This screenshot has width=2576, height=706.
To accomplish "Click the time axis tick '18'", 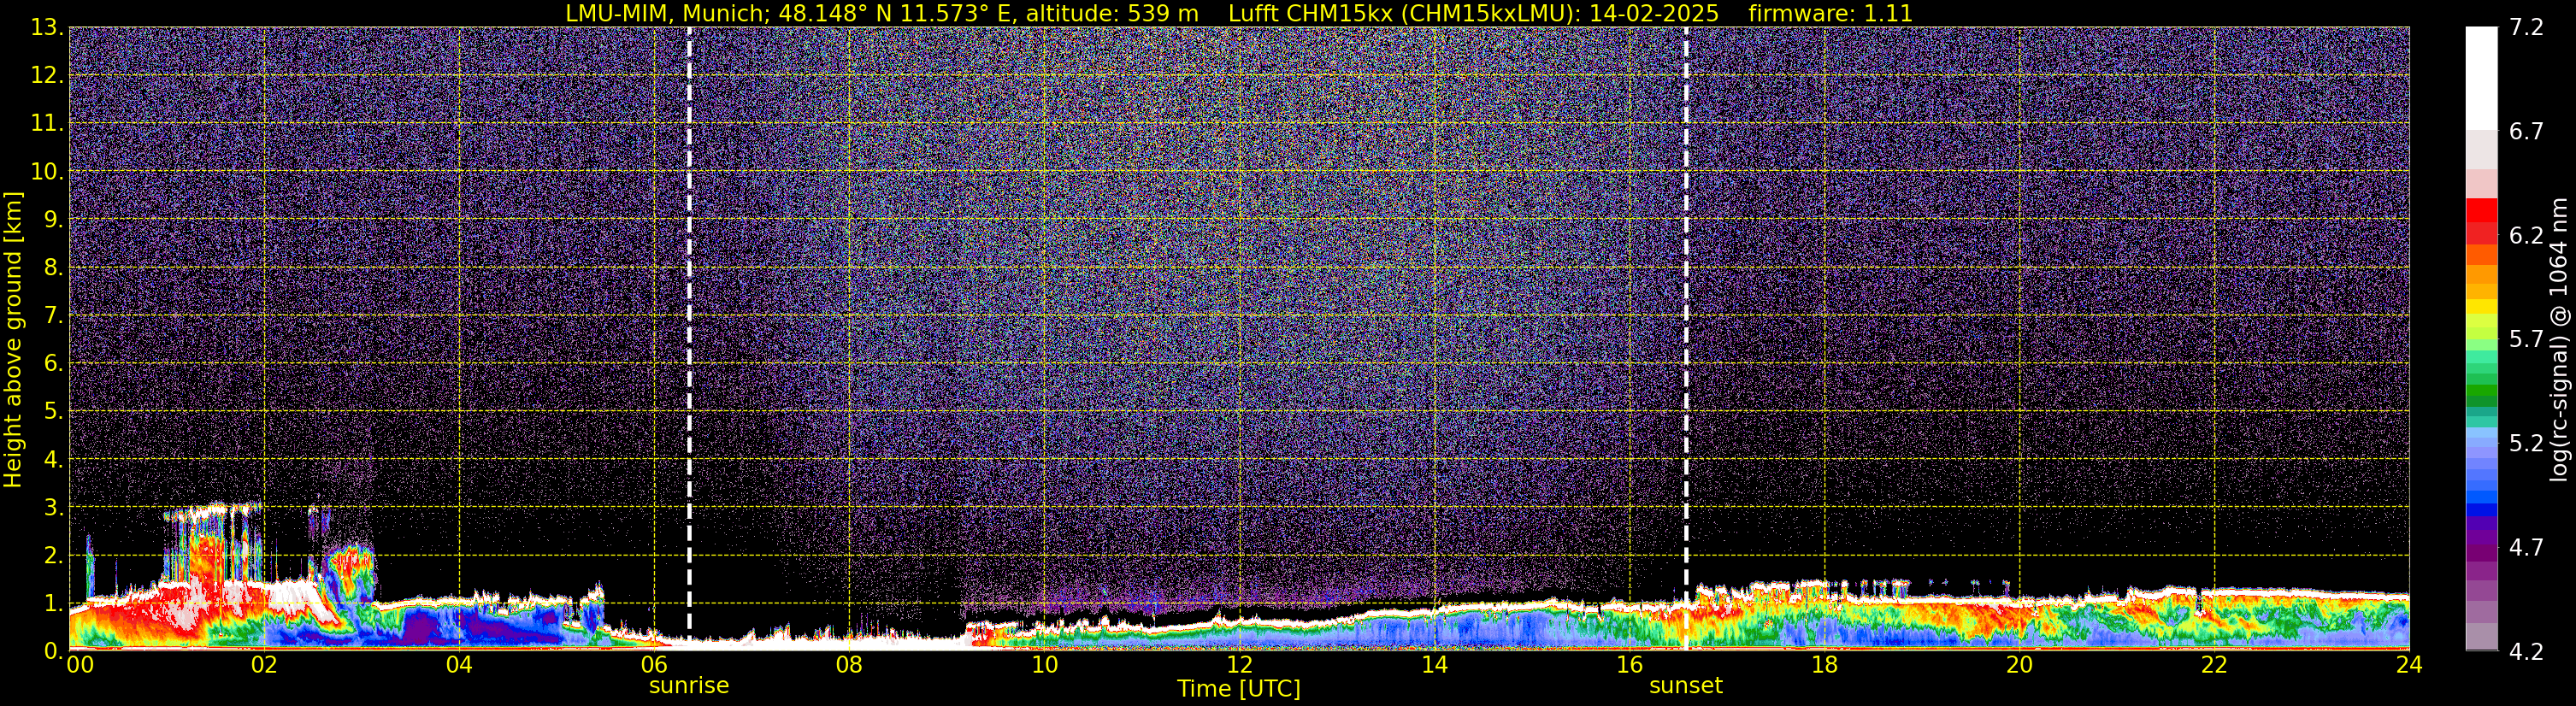I will (x=1824, y=666).
